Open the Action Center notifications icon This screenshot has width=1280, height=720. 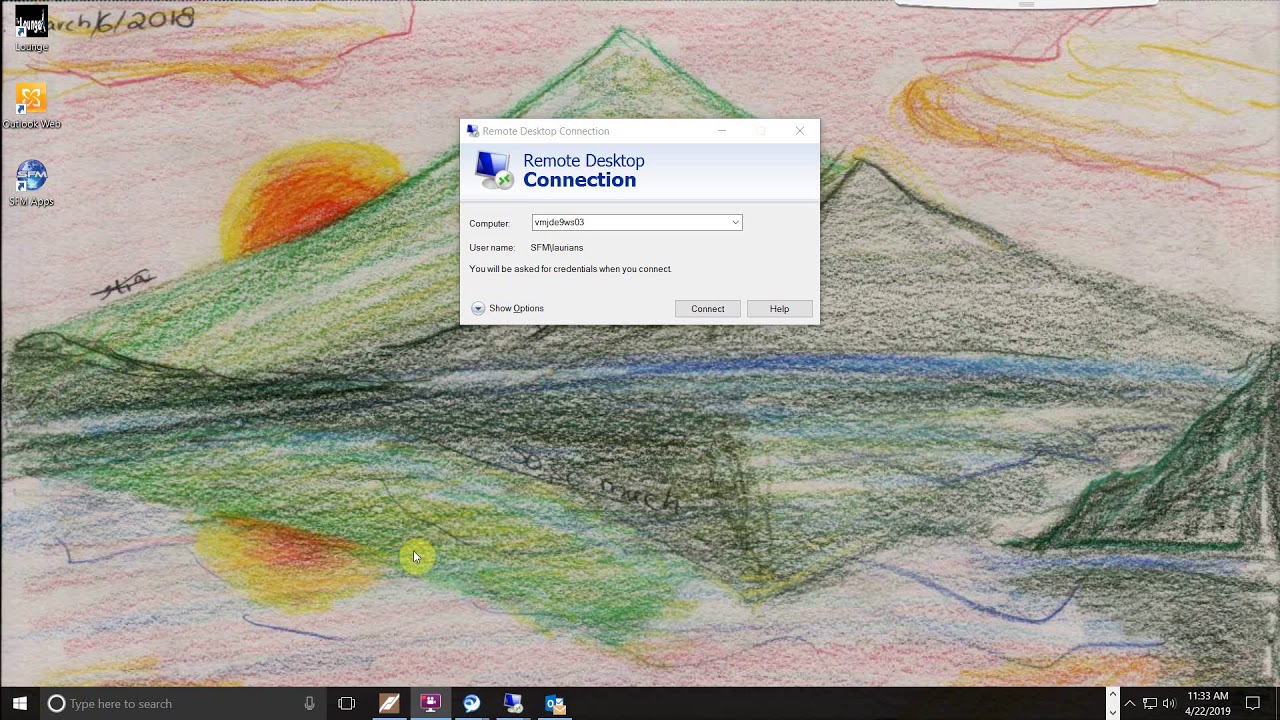click(x=1253, y=703)
